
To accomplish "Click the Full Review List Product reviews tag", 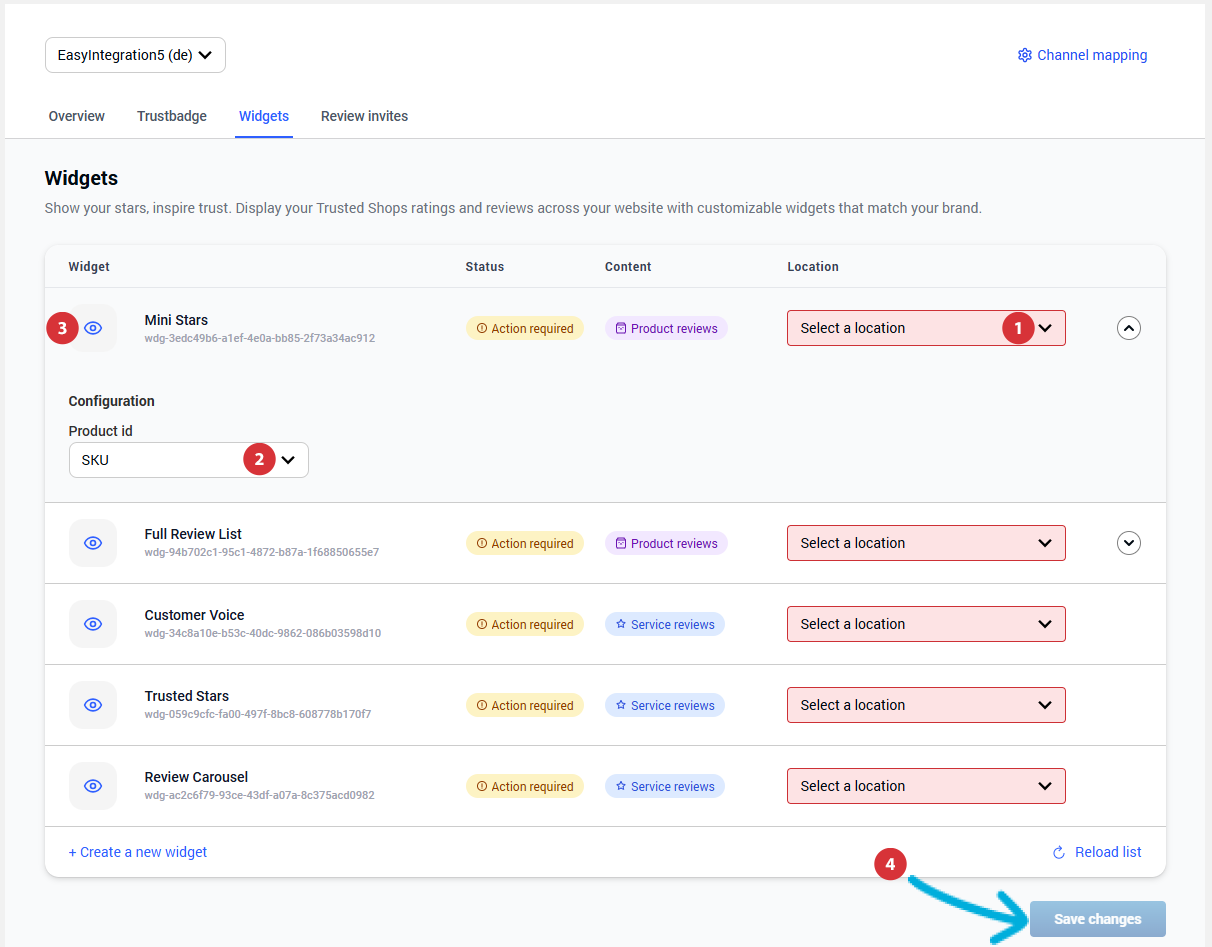I will coord(666,543).
